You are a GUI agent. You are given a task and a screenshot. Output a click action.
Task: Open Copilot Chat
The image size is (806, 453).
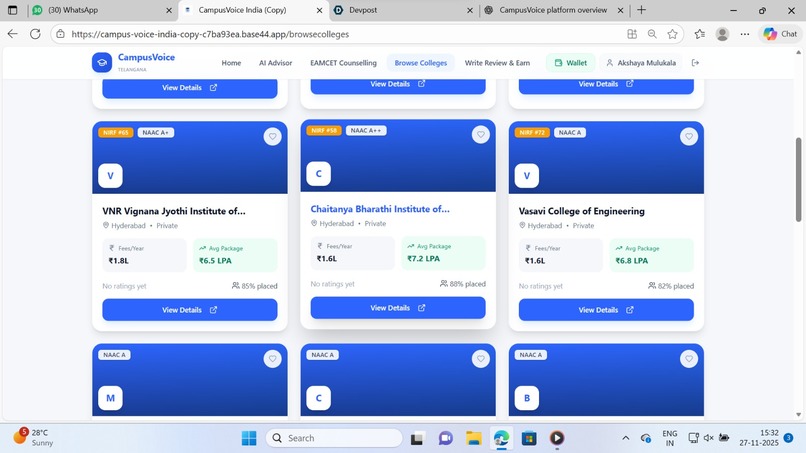(780, 34)
